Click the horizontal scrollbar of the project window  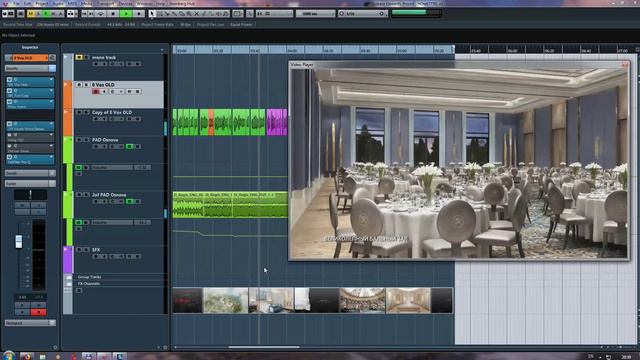264,347
